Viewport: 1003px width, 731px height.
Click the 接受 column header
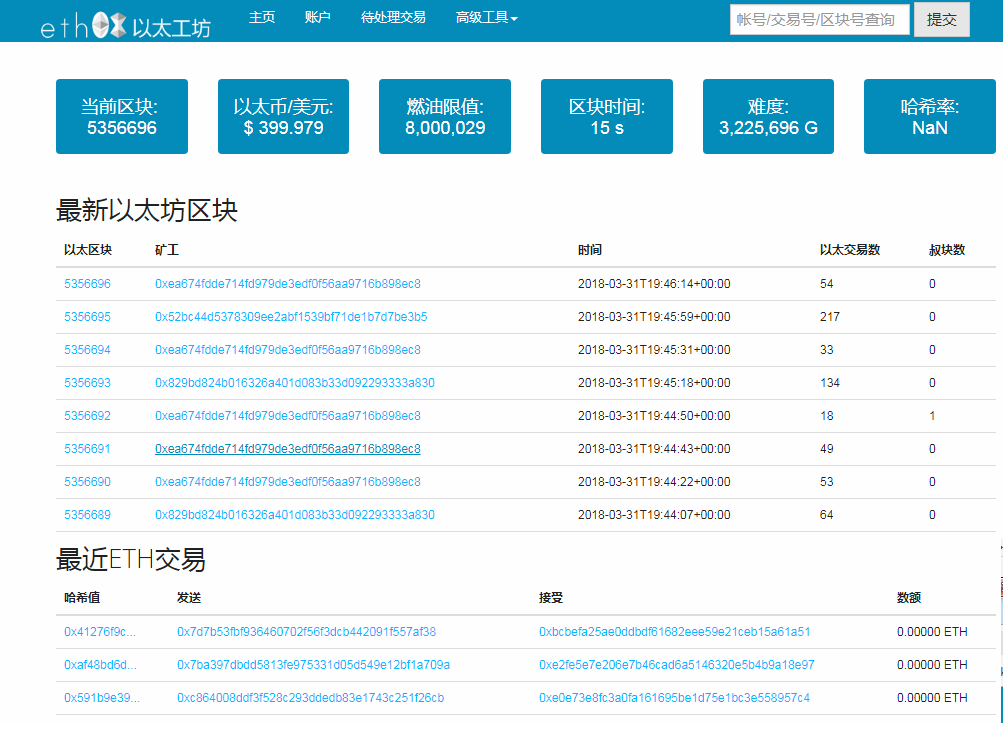pos(551,597)
